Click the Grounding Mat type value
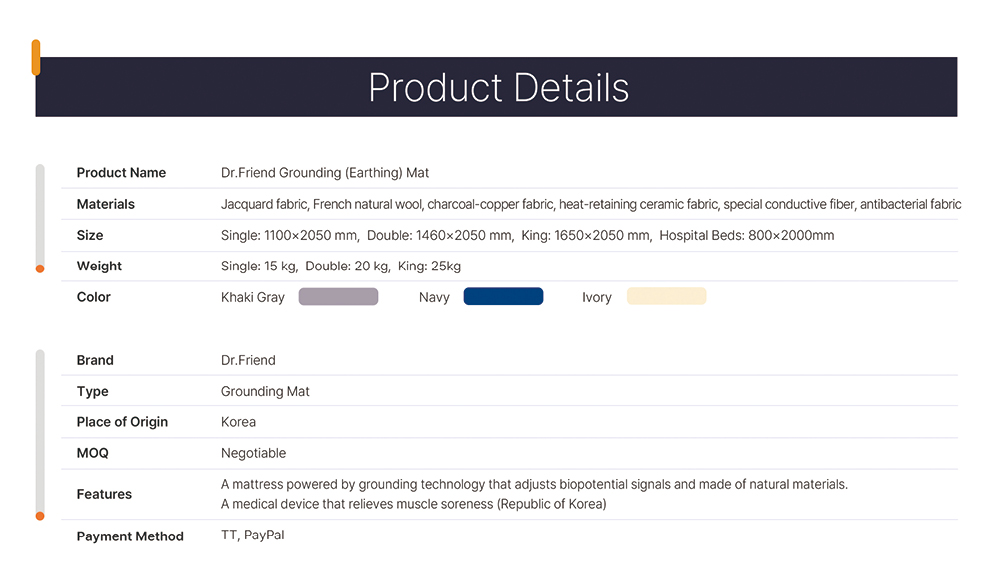This screenshot has width=1000, height=586. click(x=265, y=392)
